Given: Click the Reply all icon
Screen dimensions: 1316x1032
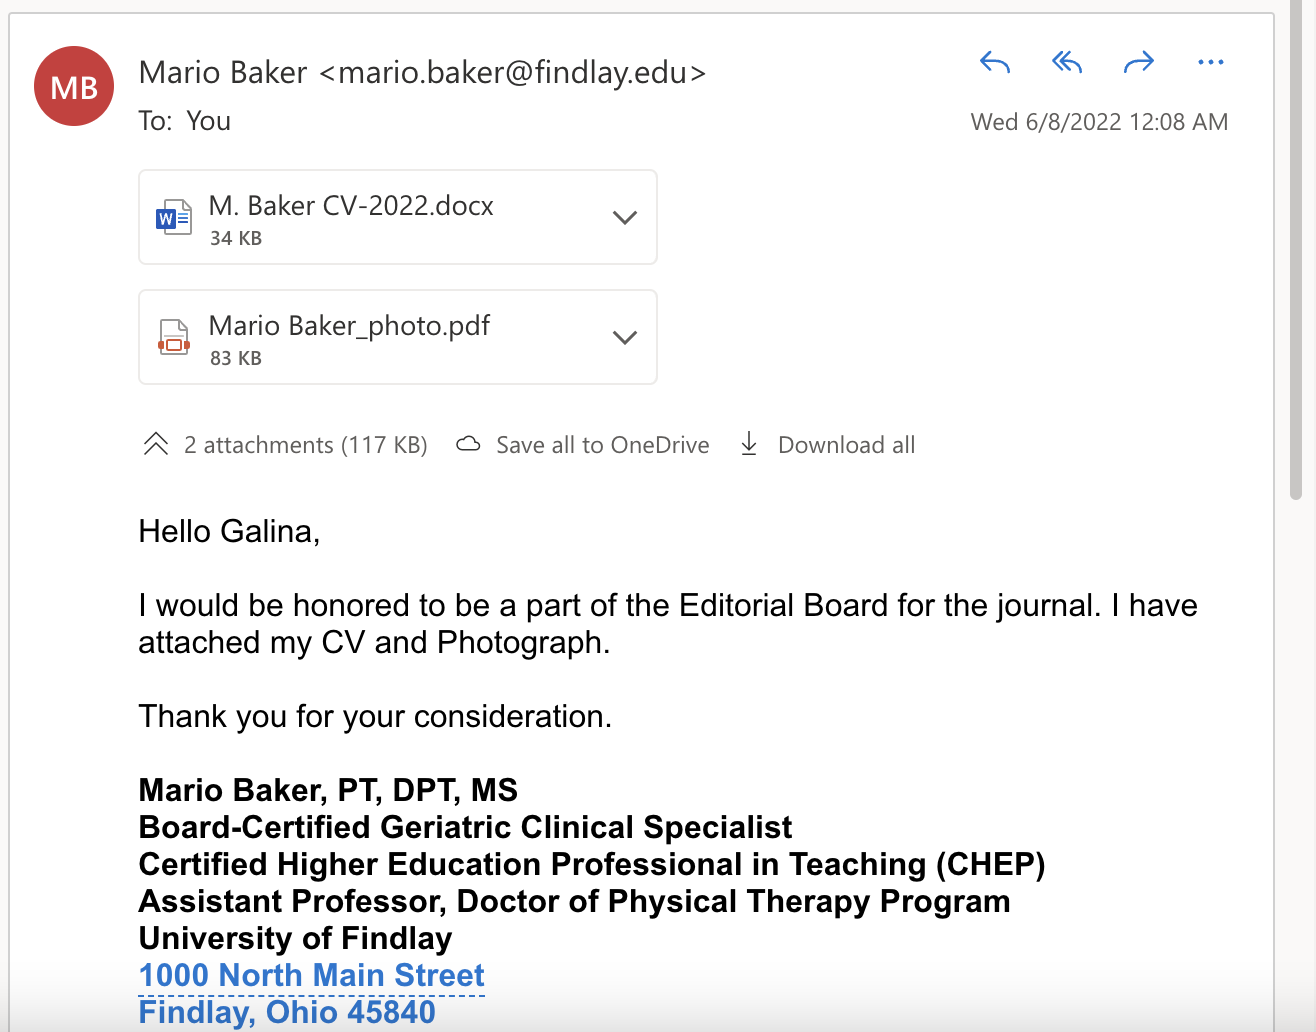Looking at the screenshot, I should [x=1066, y=63].
